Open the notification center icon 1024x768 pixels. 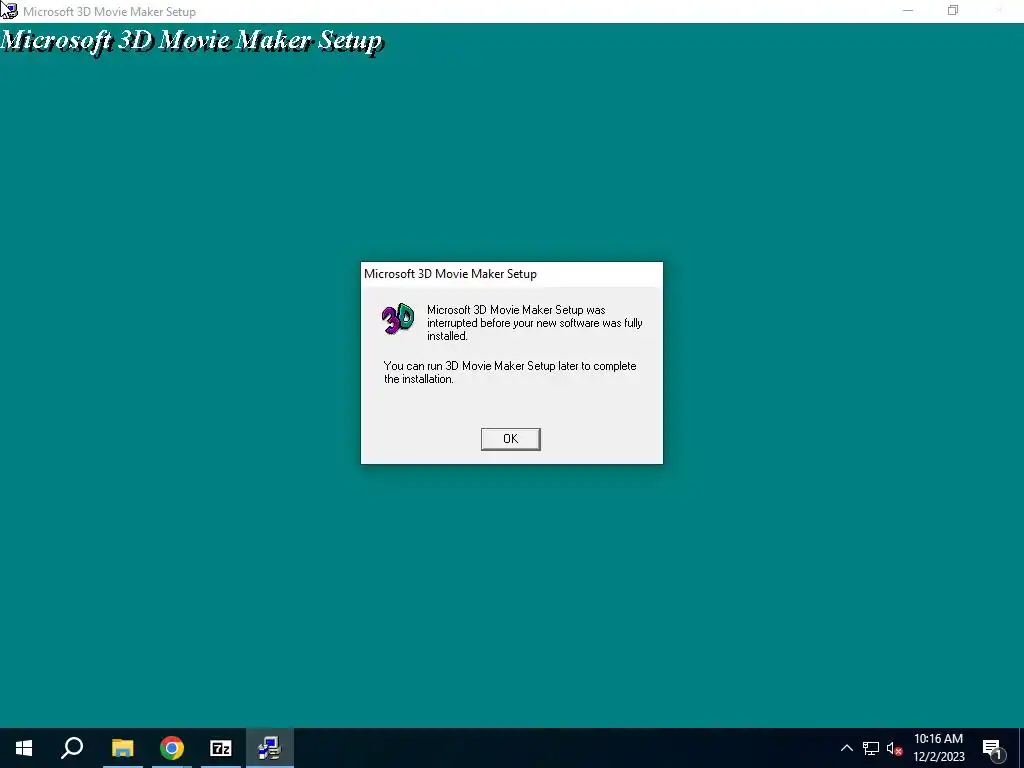[x=992, y=748]
